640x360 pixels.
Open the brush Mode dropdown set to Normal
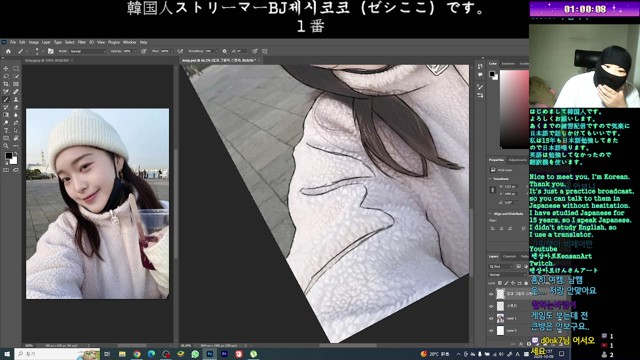(x=88, y=51)
